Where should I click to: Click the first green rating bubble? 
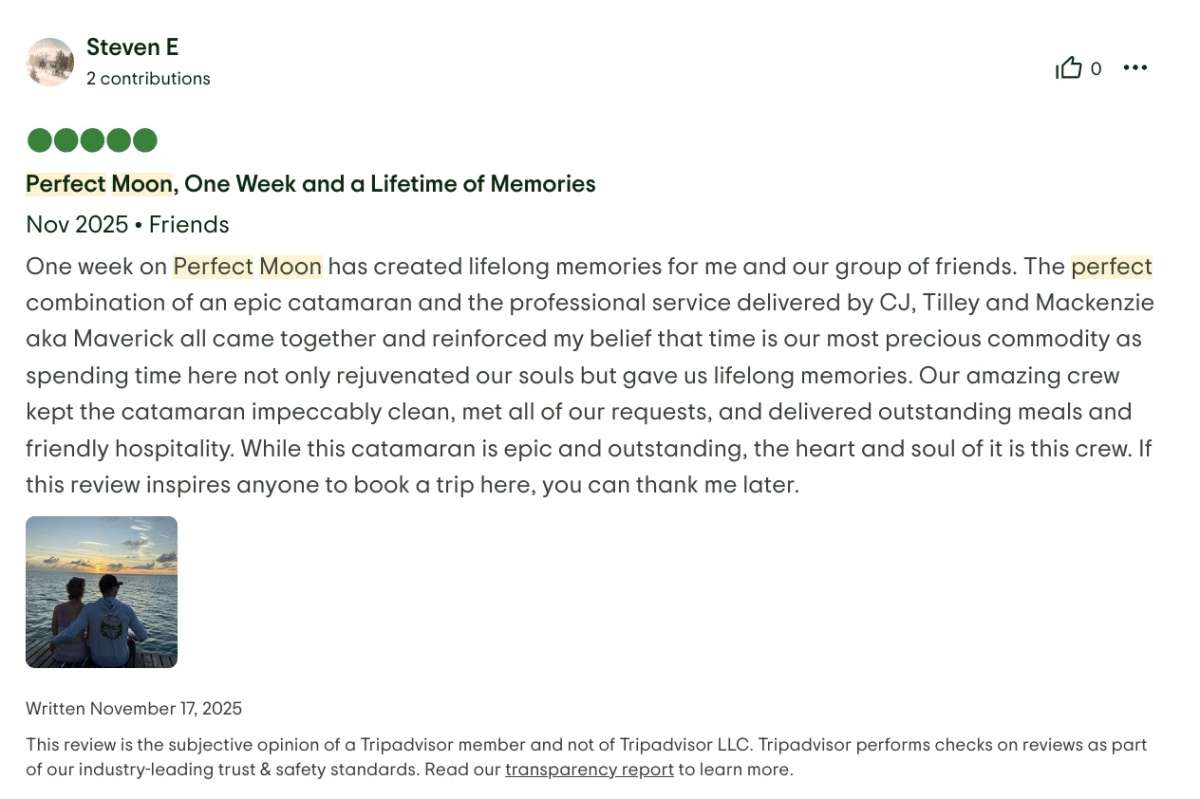coord(39,140)
